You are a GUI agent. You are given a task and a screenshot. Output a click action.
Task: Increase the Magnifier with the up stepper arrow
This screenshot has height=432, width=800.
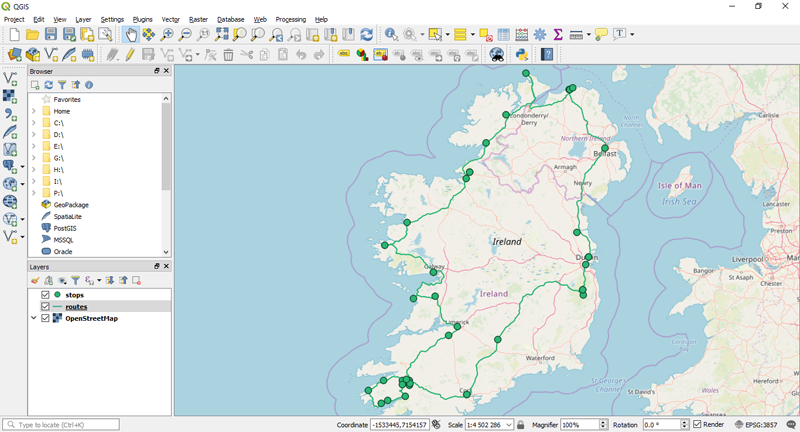(x=604, y=422)
